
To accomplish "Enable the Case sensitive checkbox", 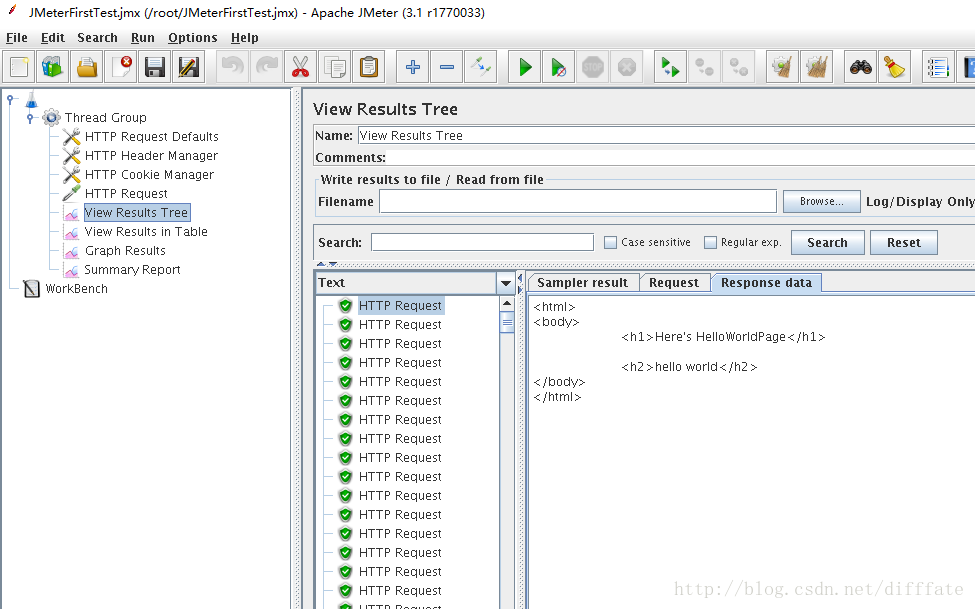I will 611,243.
